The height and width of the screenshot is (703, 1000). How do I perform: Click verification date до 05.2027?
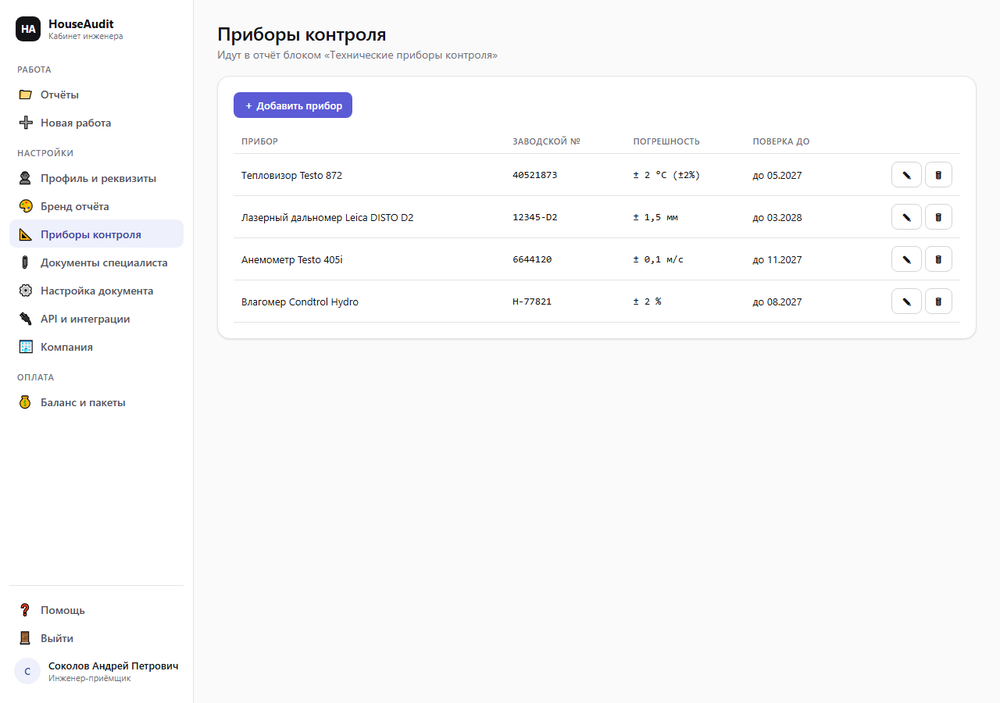[777, 175]
